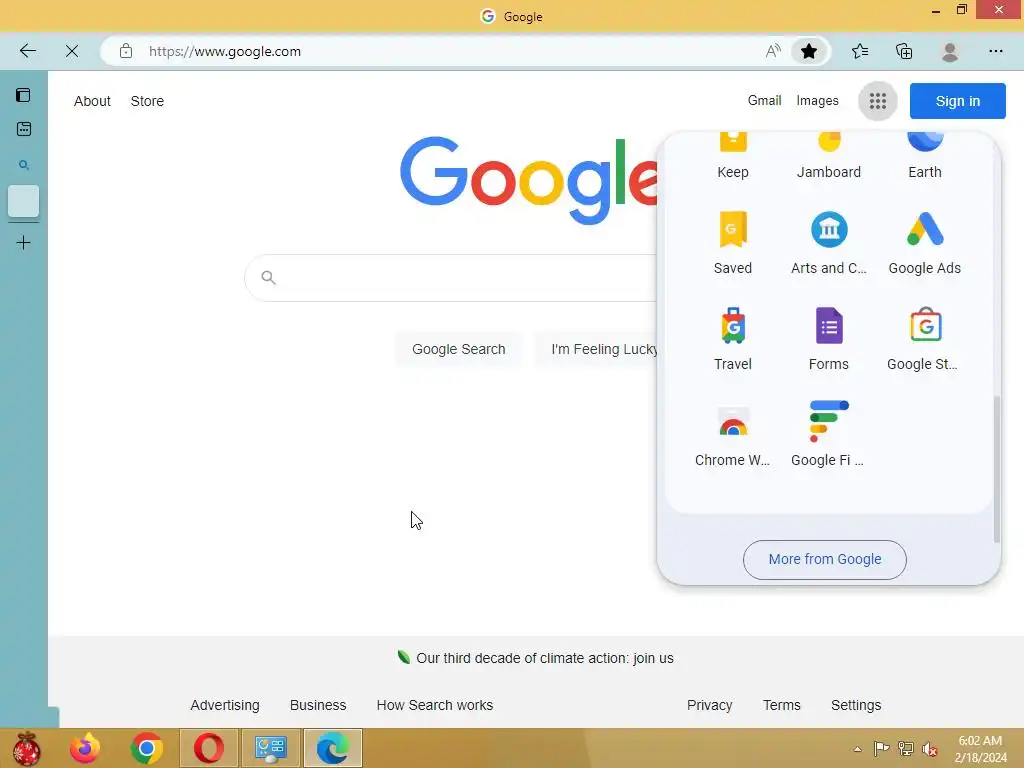Click the lock icon in the address bar
The height and width of the screenshot is (768, 1024).
pos(126,51)
